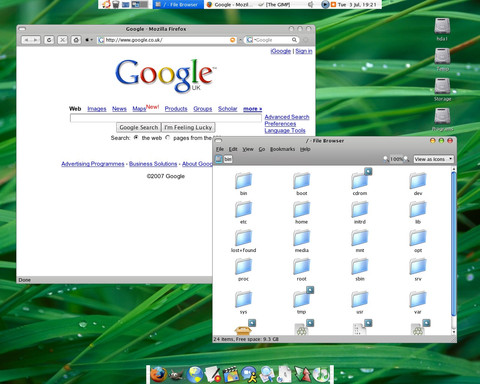This screenshot has width=480, height=384.
Task: Launch Firefox from the bottom dock
Action: click(x=159, y=374)
